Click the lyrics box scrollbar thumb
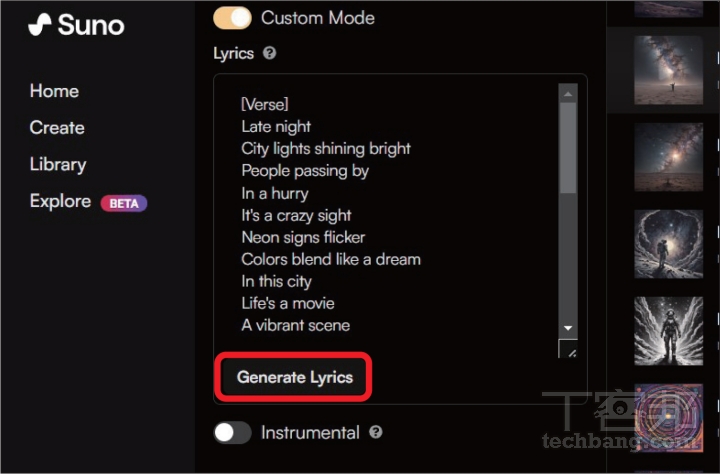 568,148
